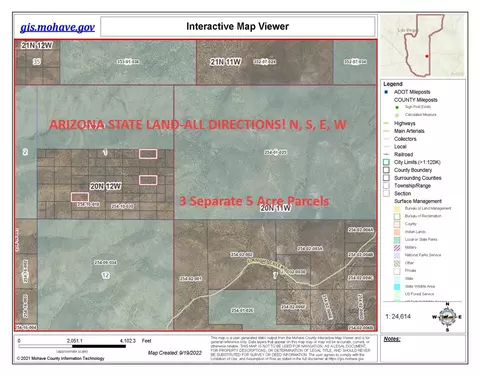Click the US Forest Service legend label
The image size is (480, 376).
(x=419, y=294)
